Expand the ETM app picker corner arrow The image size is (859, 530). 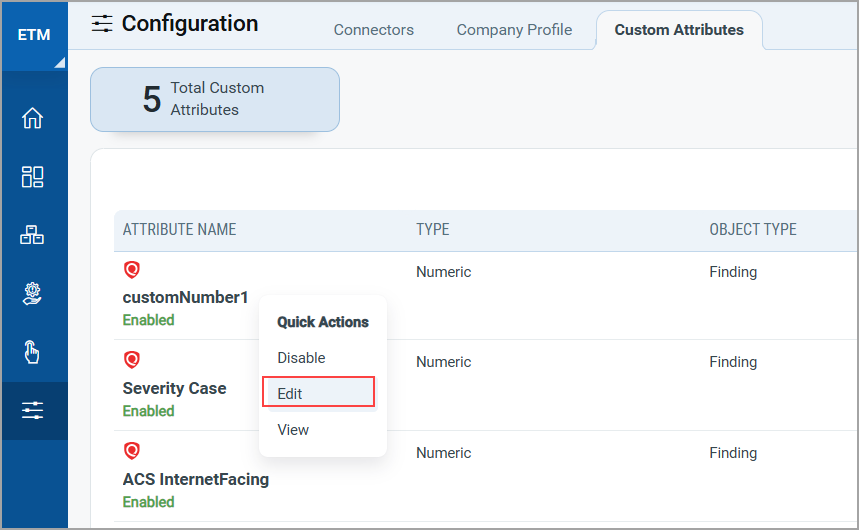(60, 62)
